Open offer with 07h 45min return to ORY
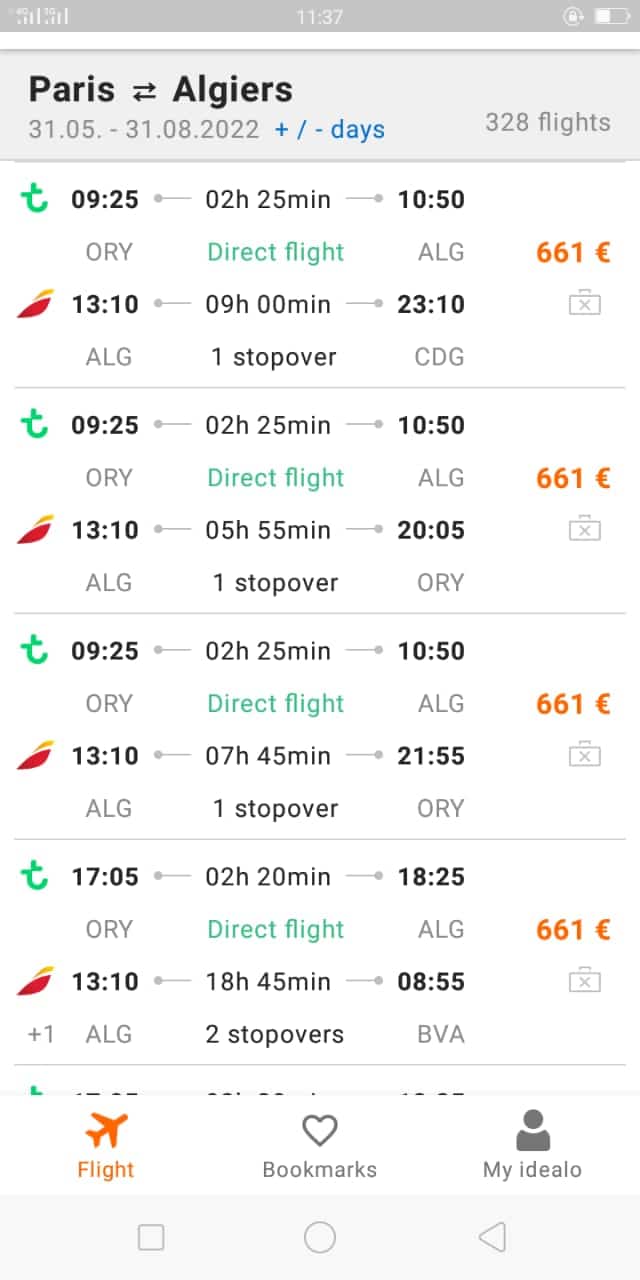The image size is (640, 1280). (x=320, y=726)
